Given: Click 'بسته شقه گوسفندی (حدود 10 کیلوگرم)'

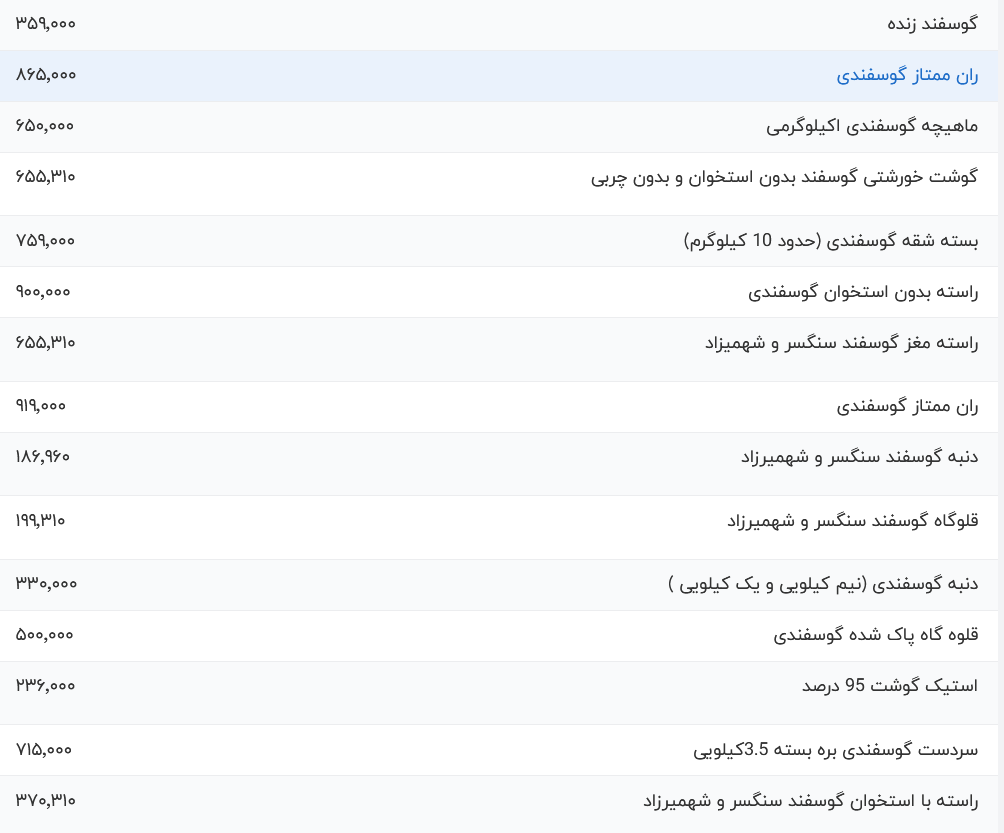Looking at the screenshot, I should [831, 241].
